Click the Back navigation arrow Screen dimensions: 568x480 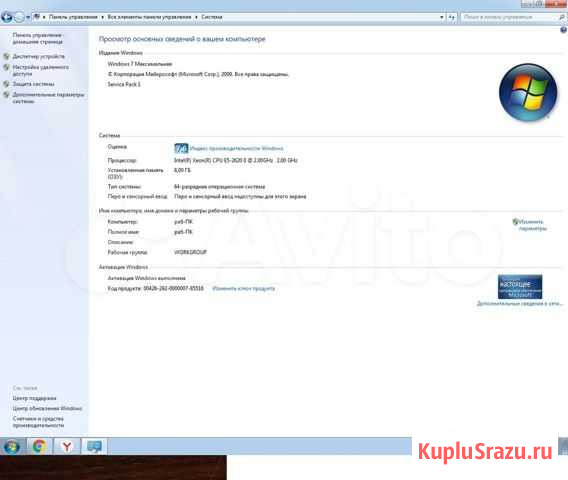click(x=7, y=17)
